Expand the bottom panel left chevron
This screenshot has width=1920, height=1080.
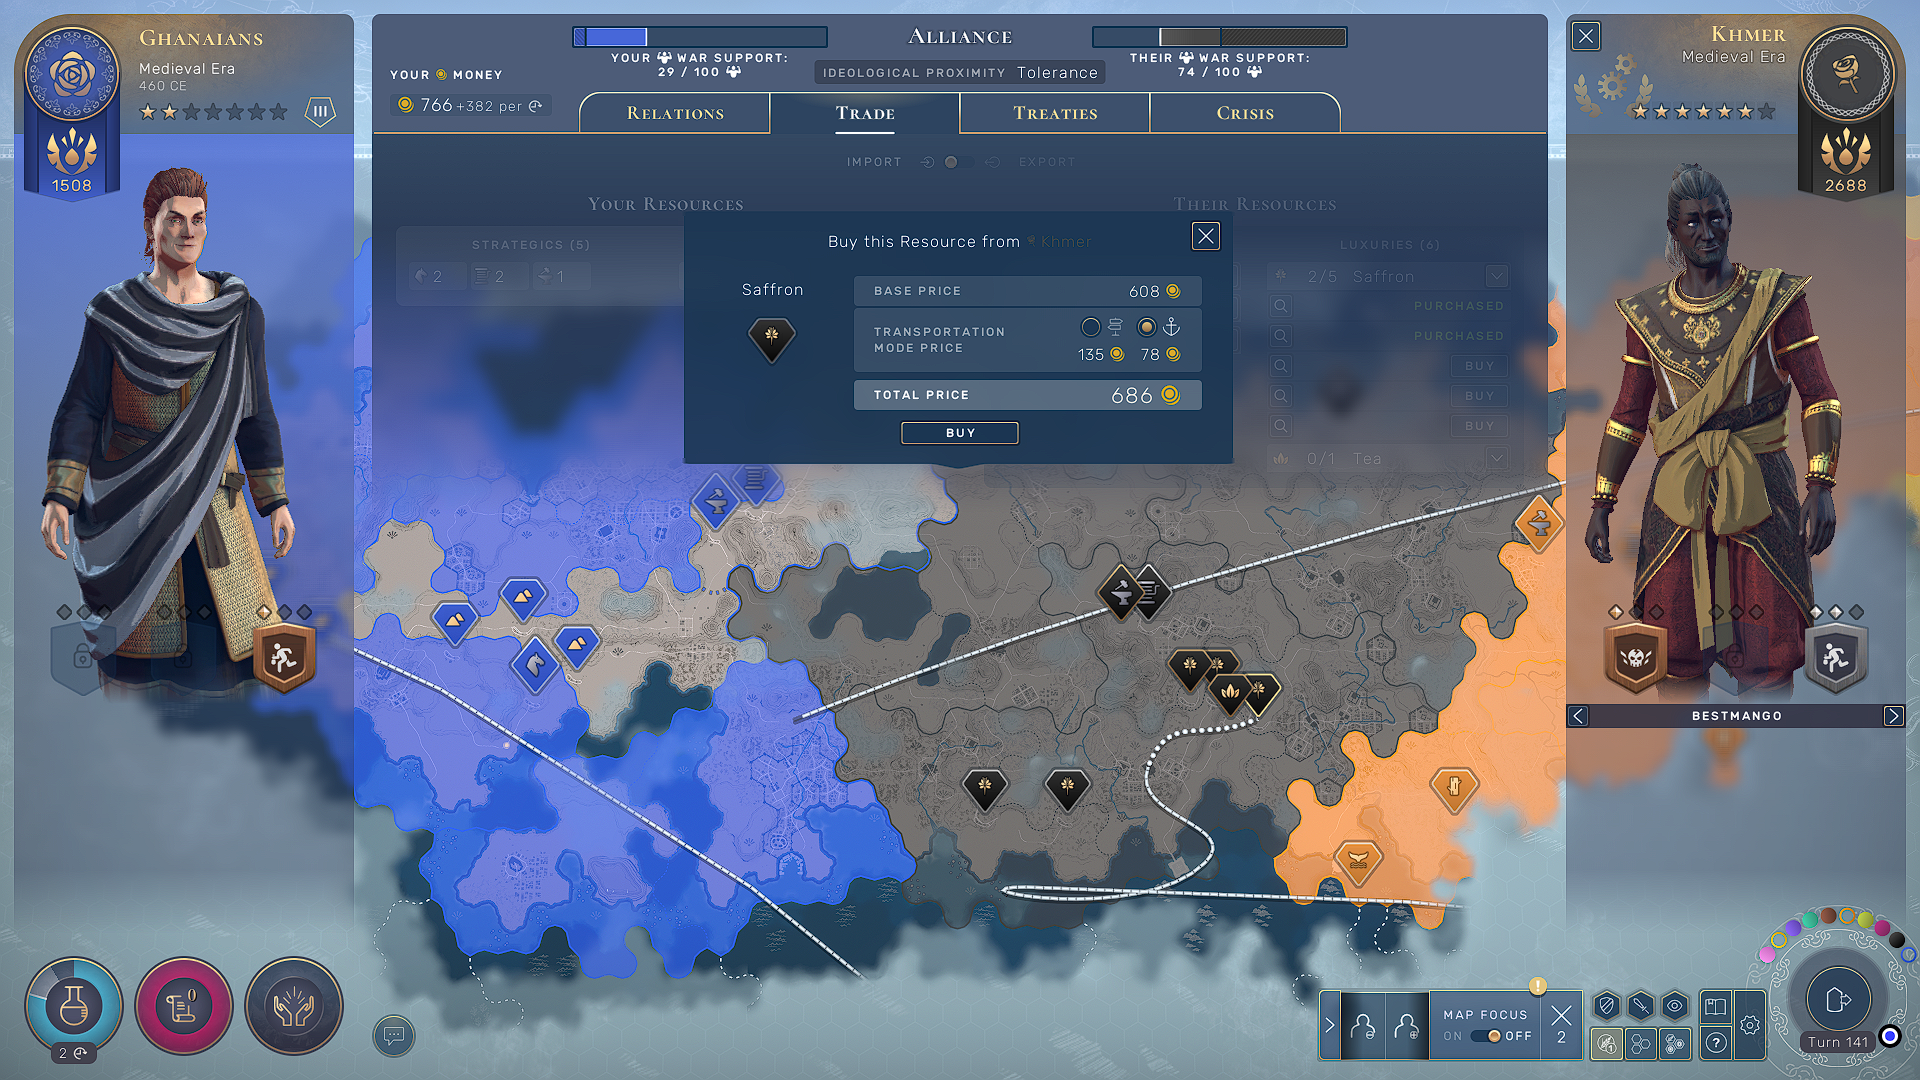(1329, 1025)
